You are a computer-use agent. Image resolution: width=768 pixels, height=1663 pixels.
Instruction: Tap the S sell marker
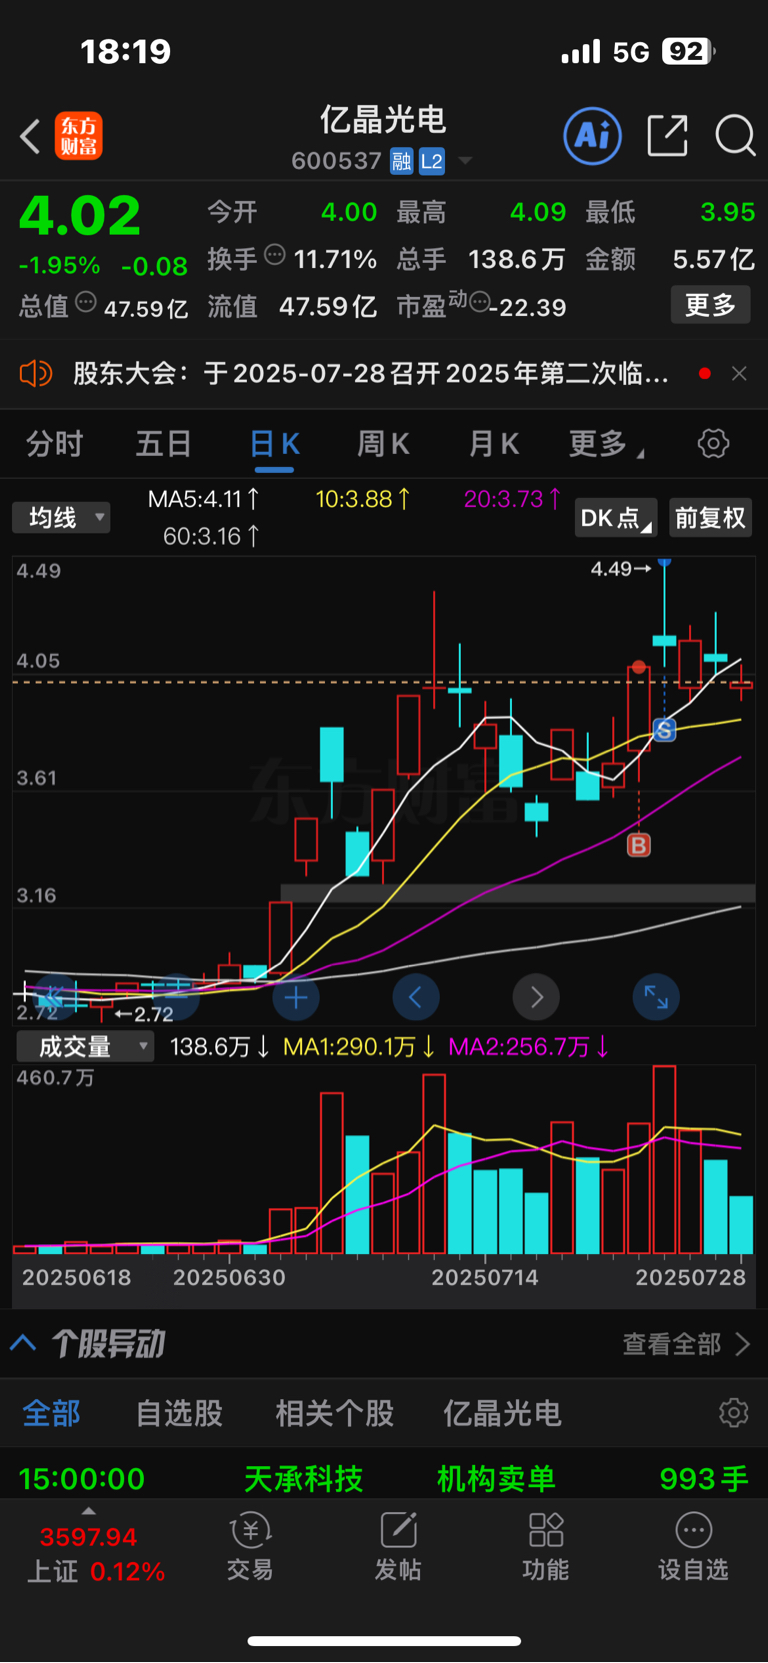(664, 731)
